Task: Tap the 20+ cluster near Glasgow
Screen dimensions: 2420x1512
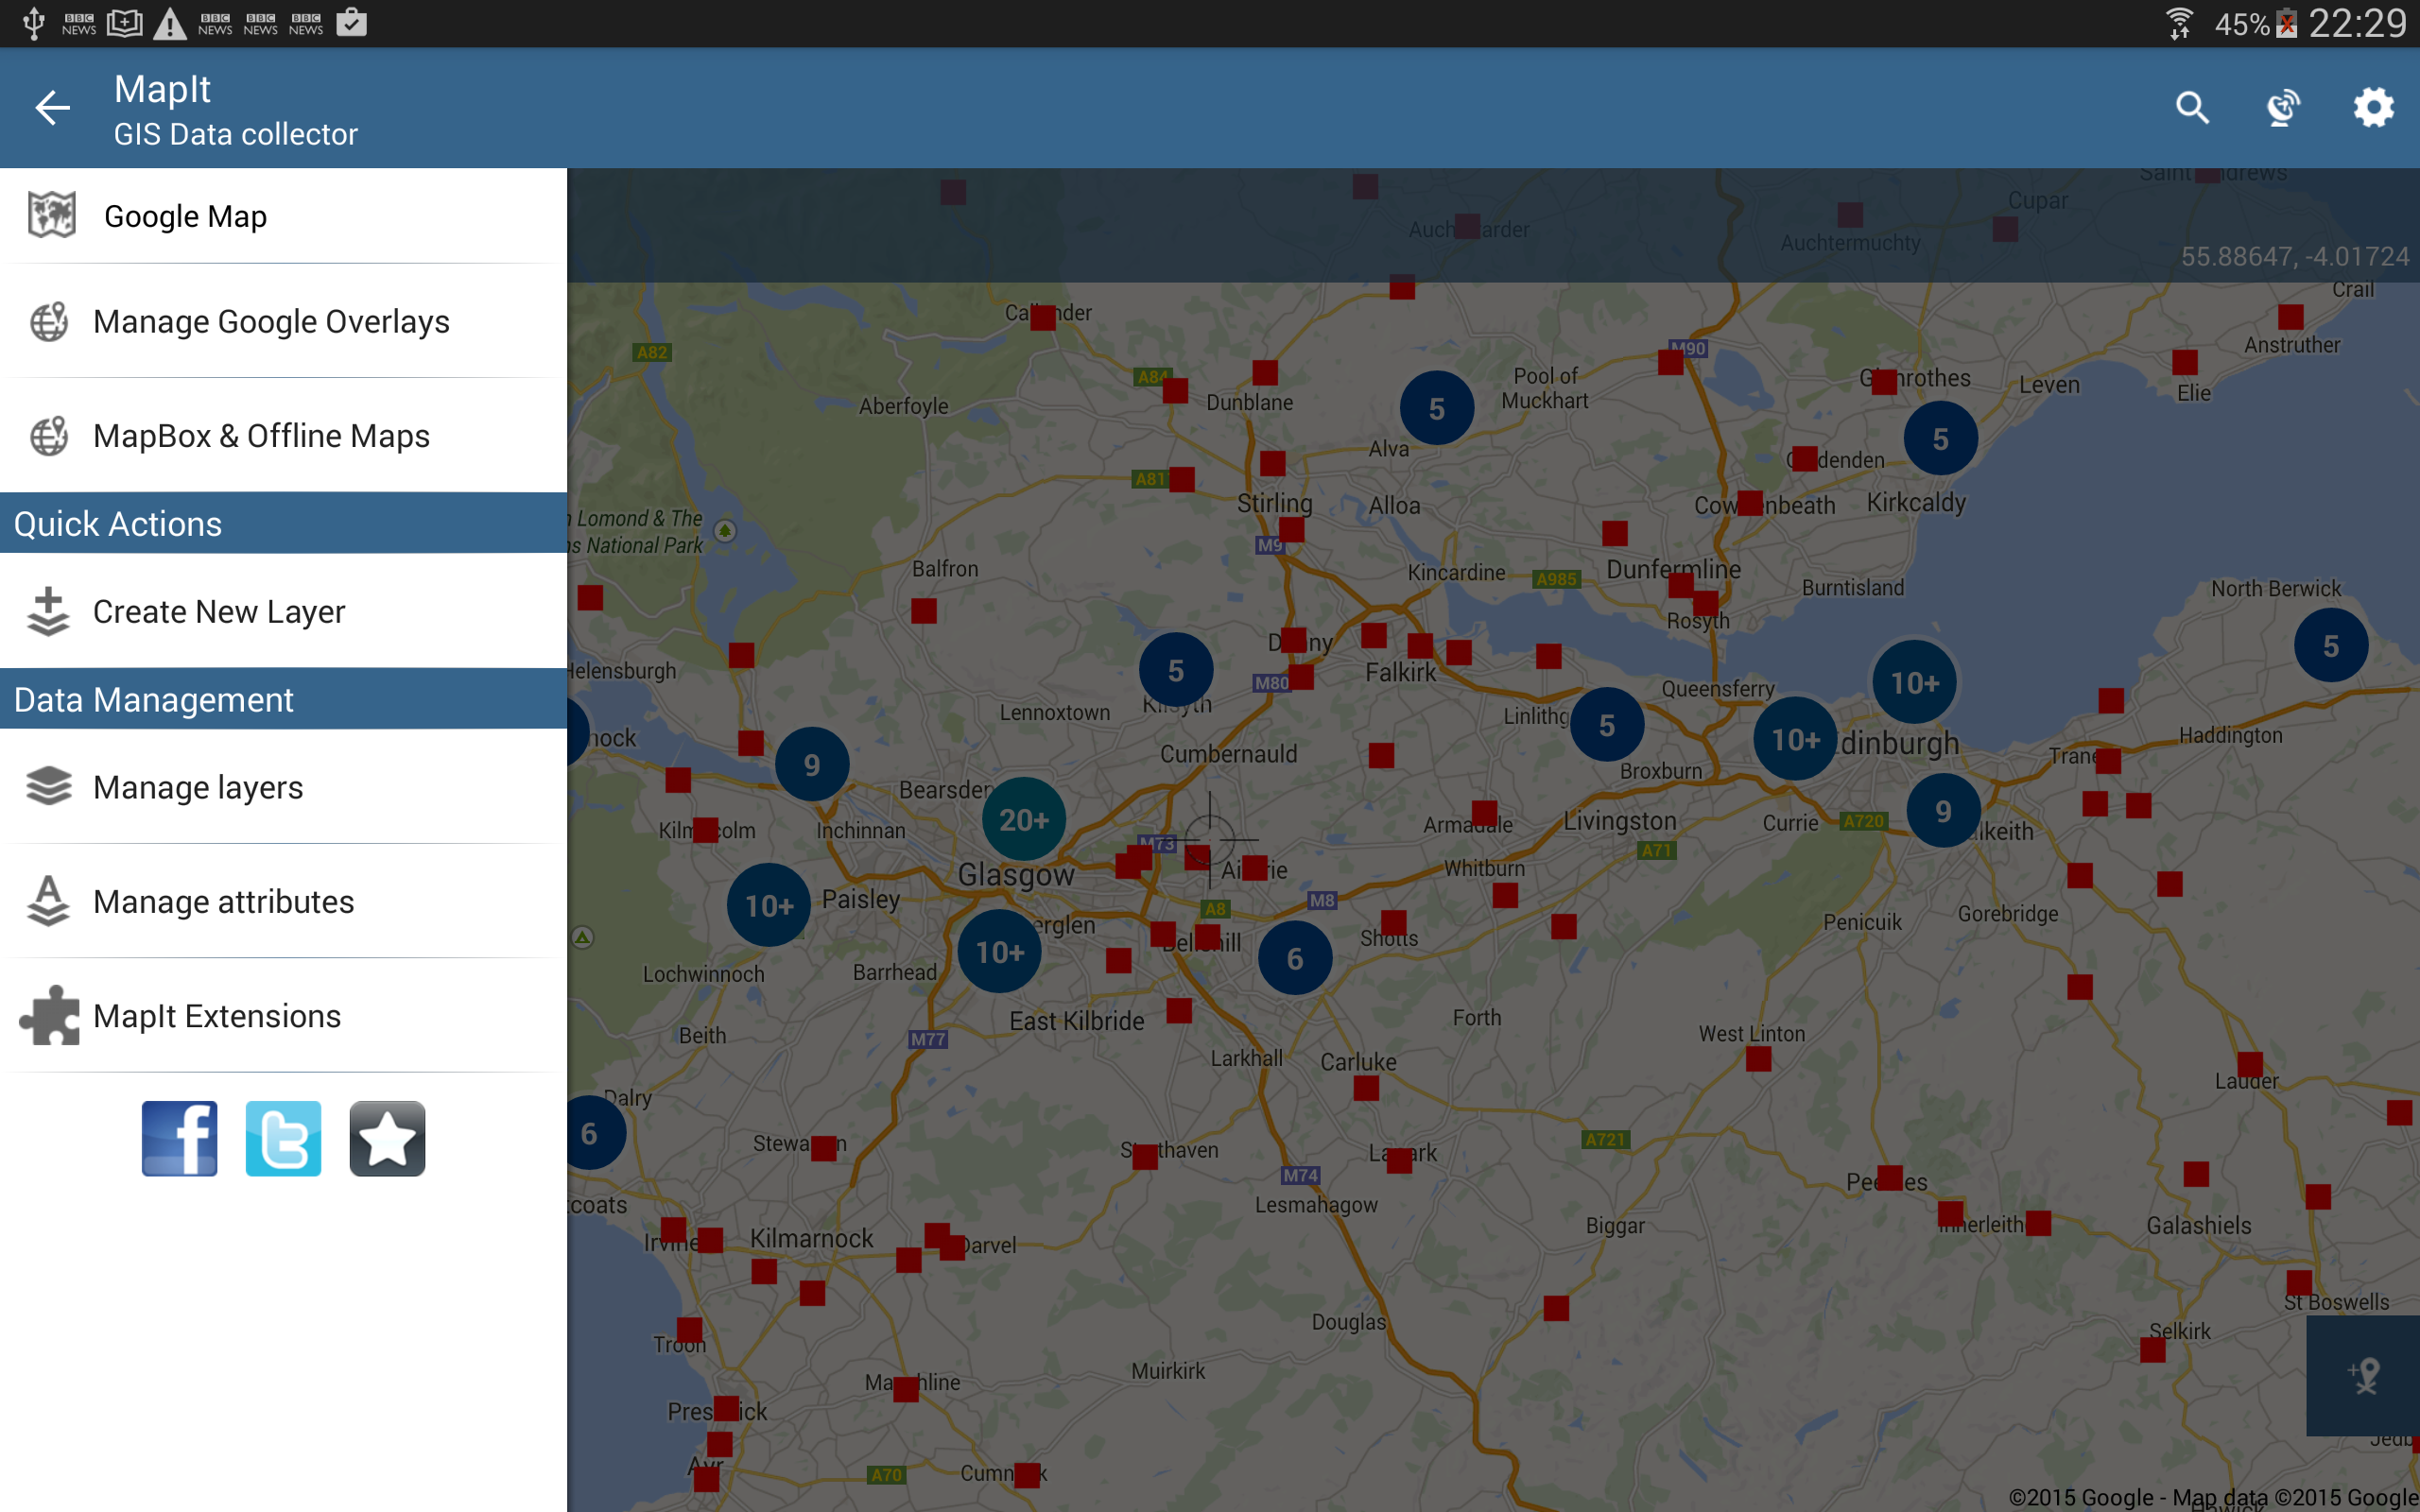Action: pyautogui.click(x=1024, y=819)
